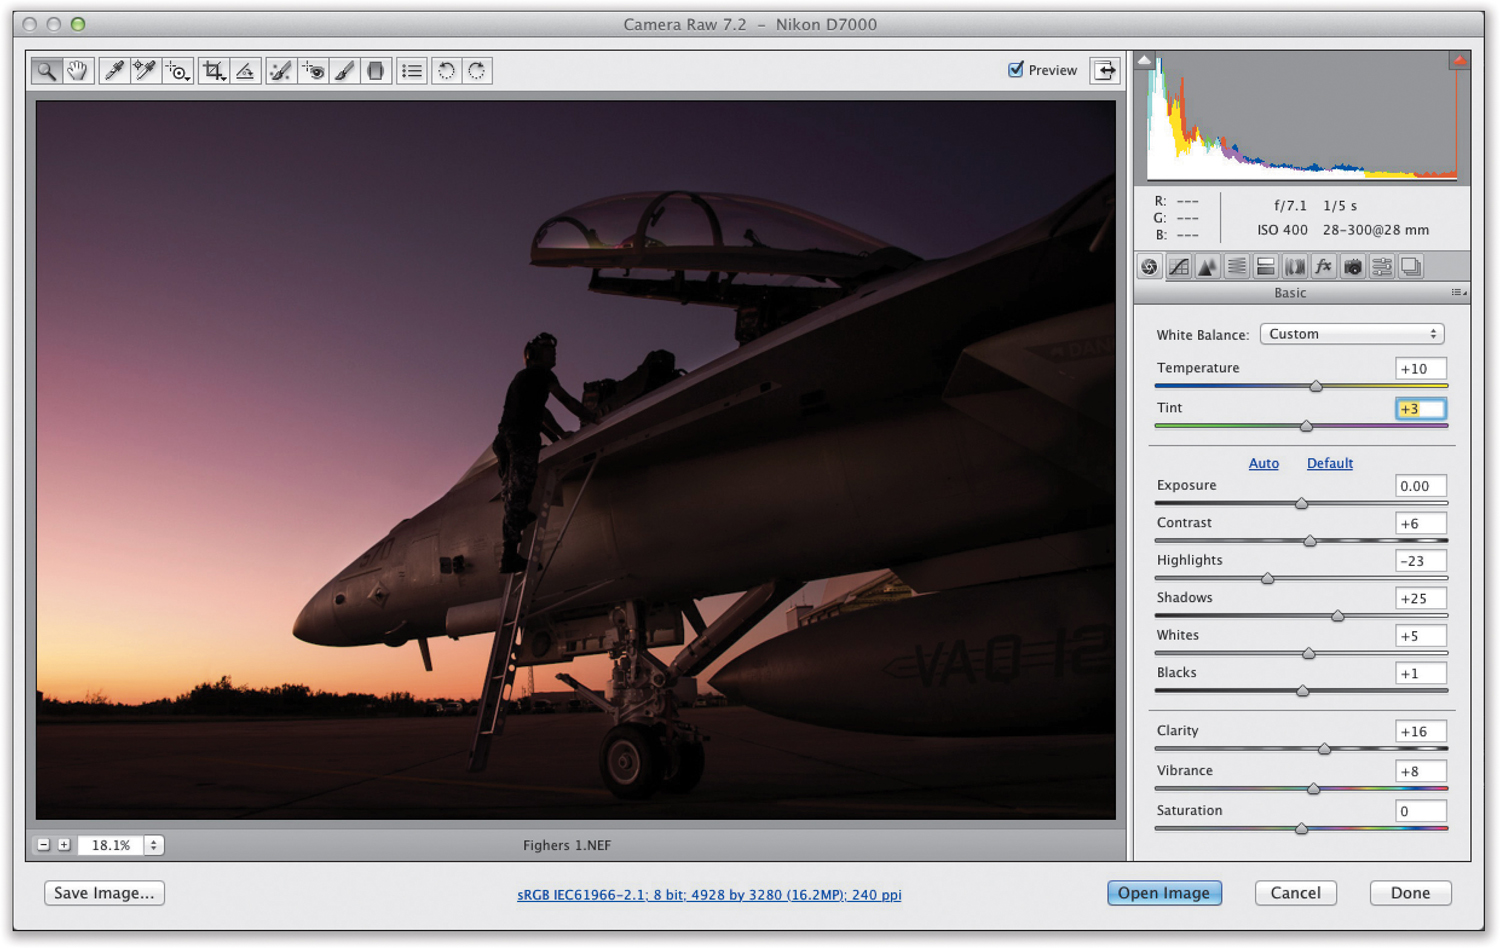Click the jet preview image
Viewport: 1500px width, 948px height.
click(x=576, y=460)
